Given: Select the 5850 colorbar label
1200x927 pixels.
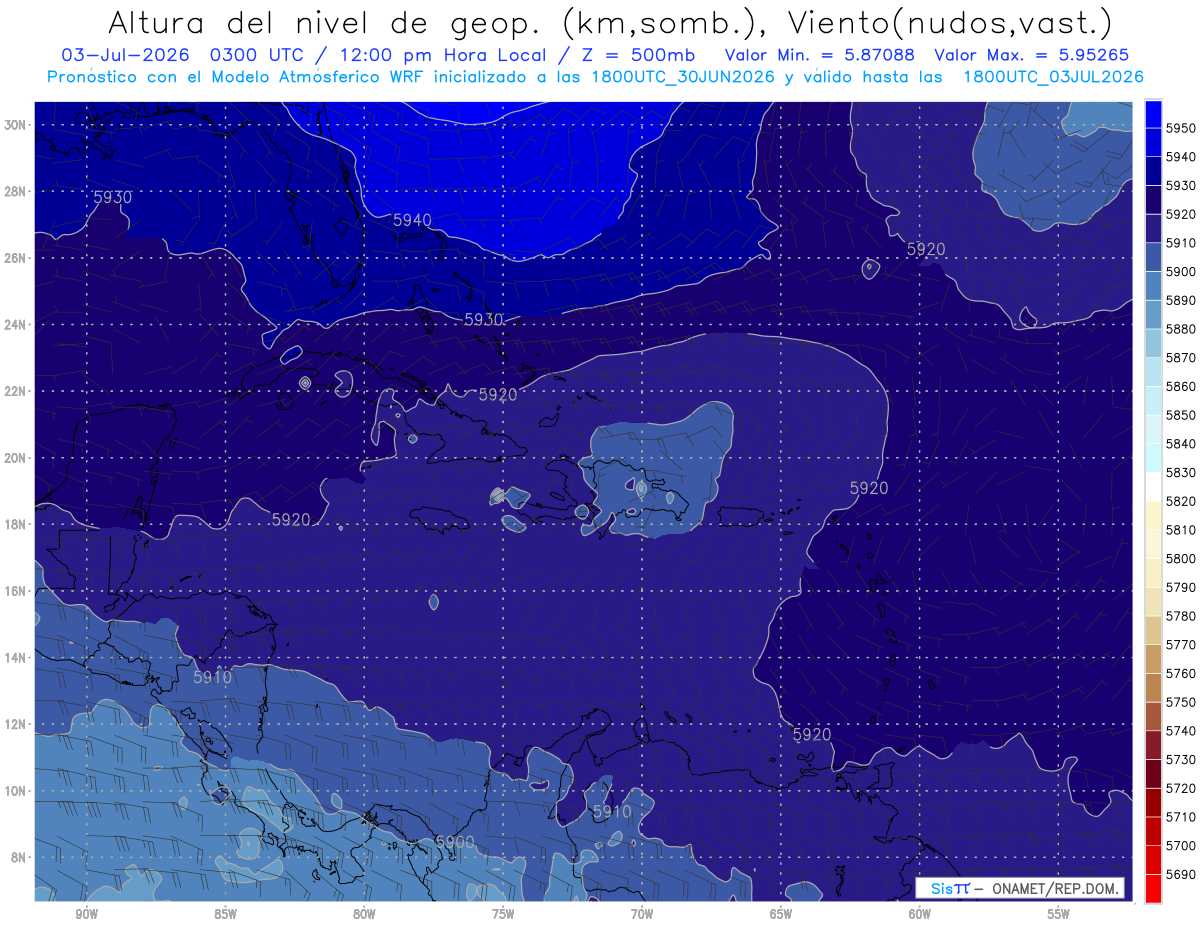Looking at the screenshot, I should tap(1181, 415).
